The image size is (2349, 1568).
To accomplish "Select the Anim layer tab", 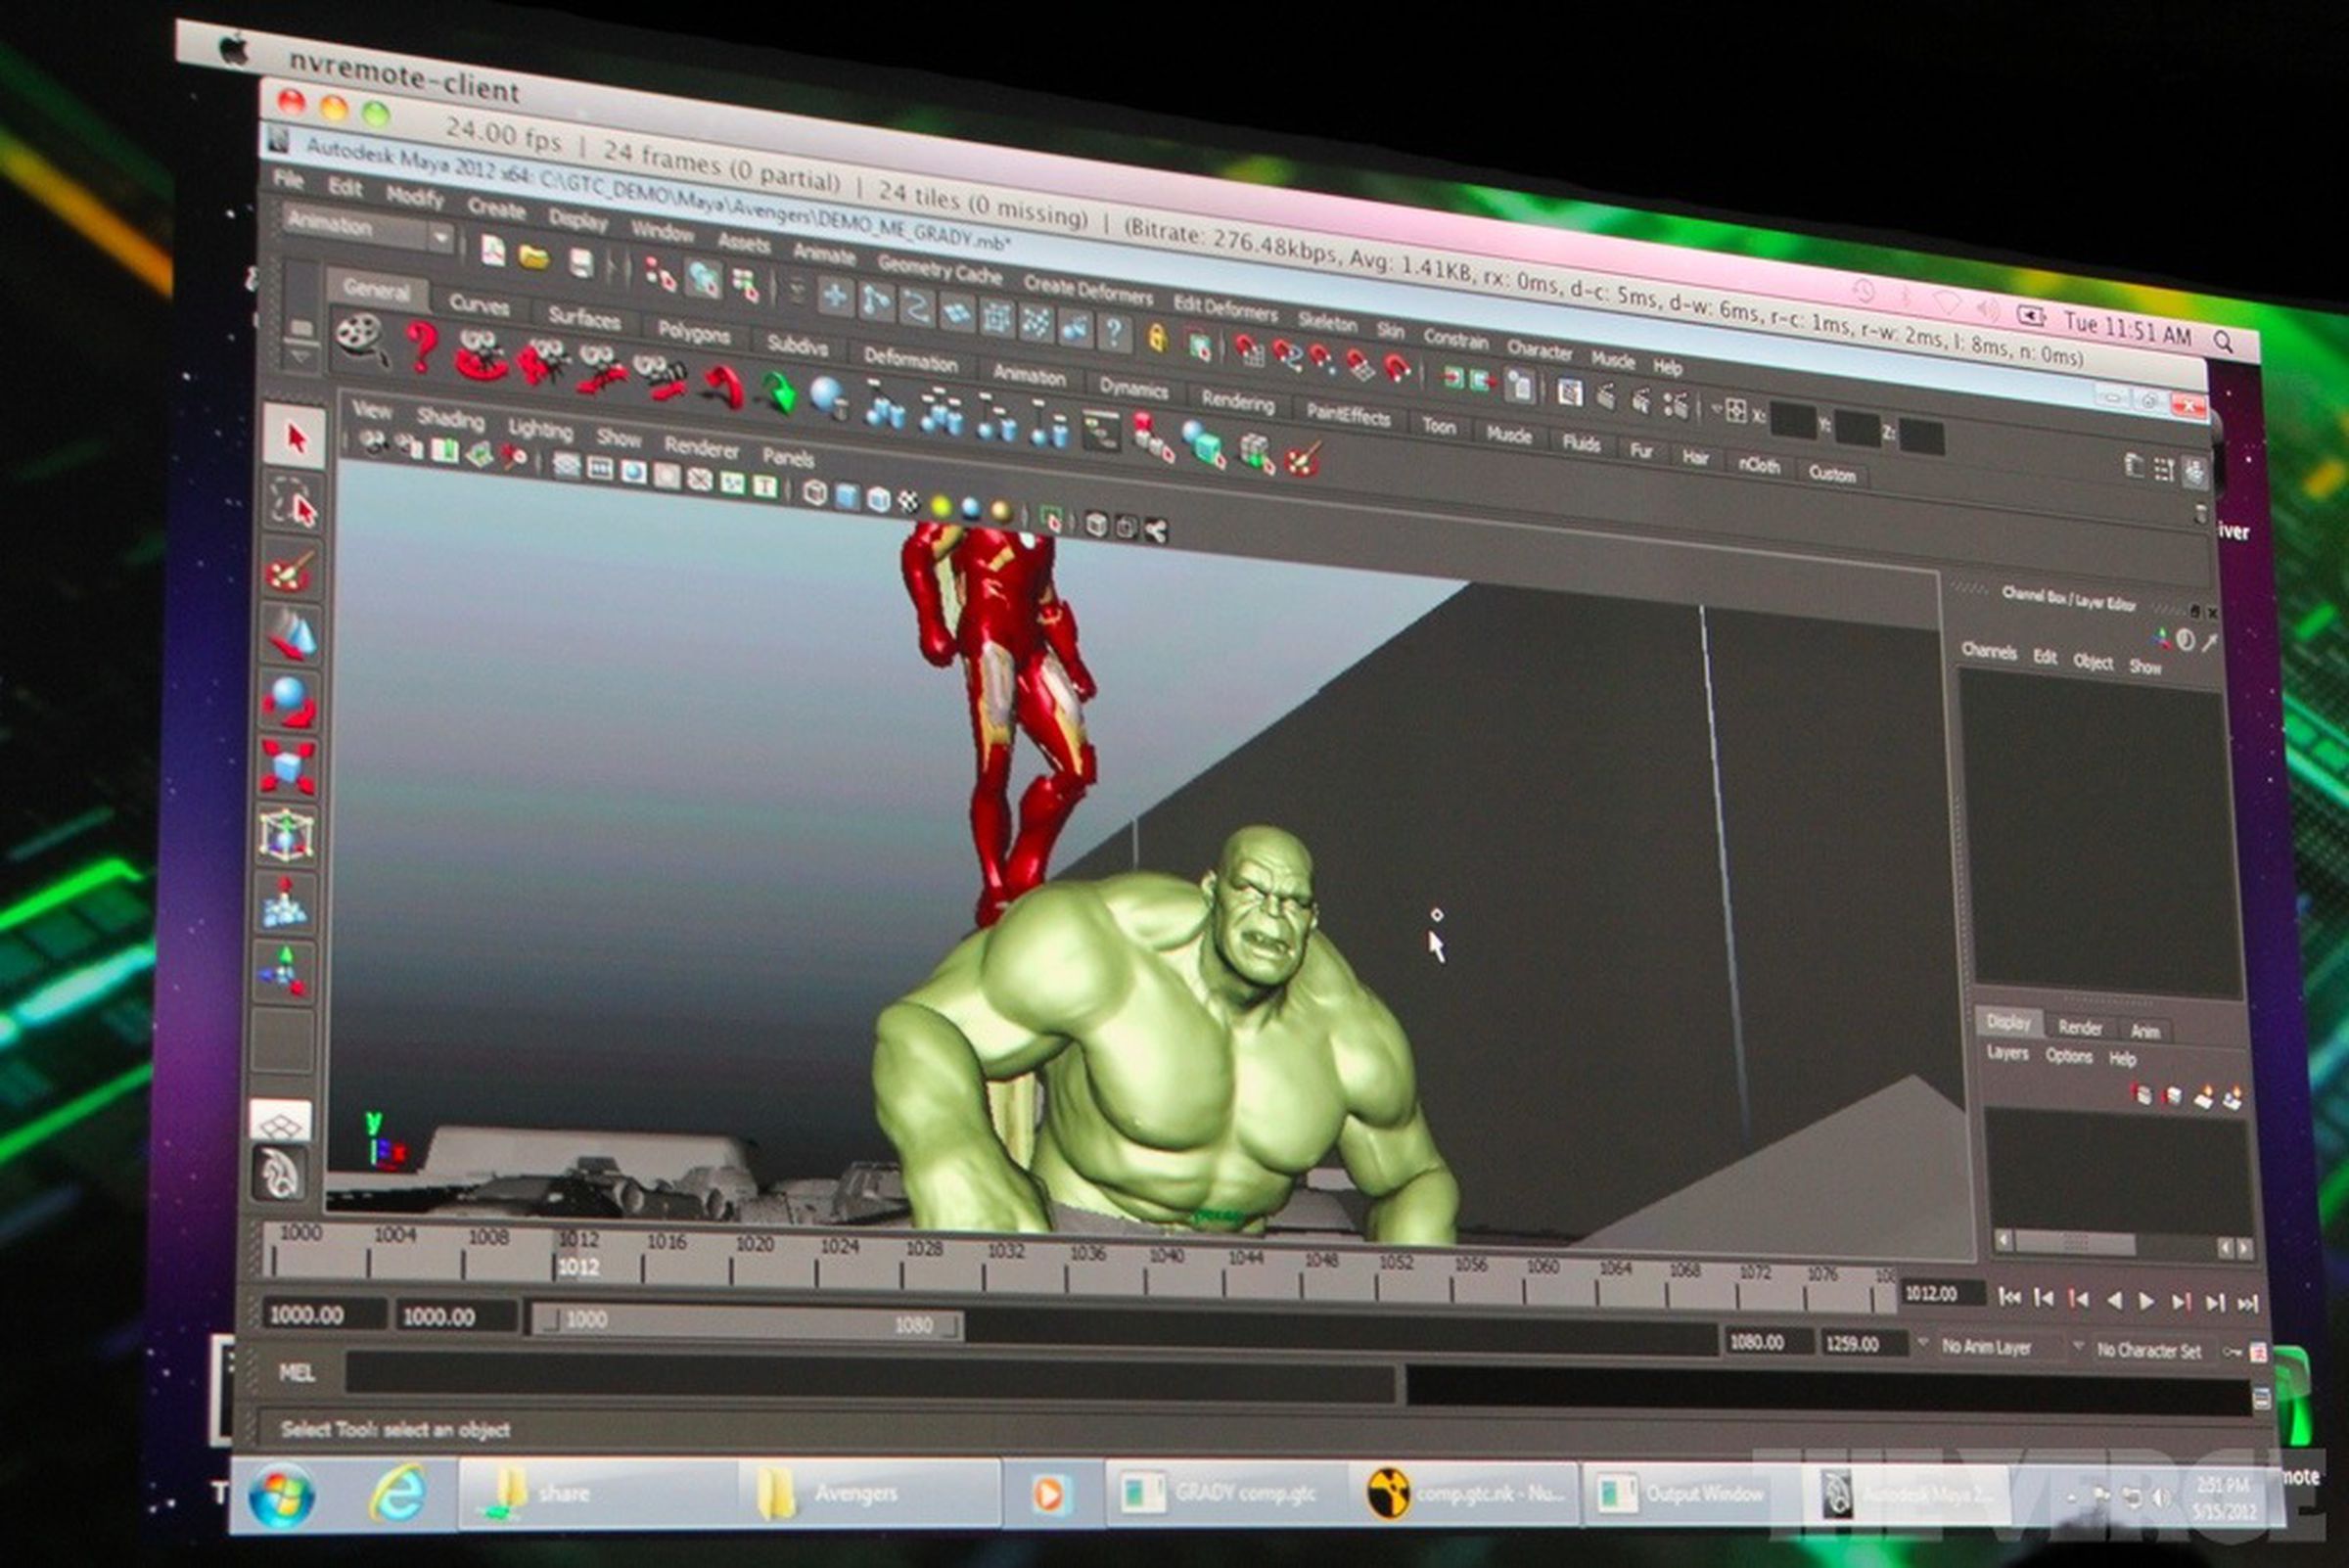I will tap(2145, 1031).
